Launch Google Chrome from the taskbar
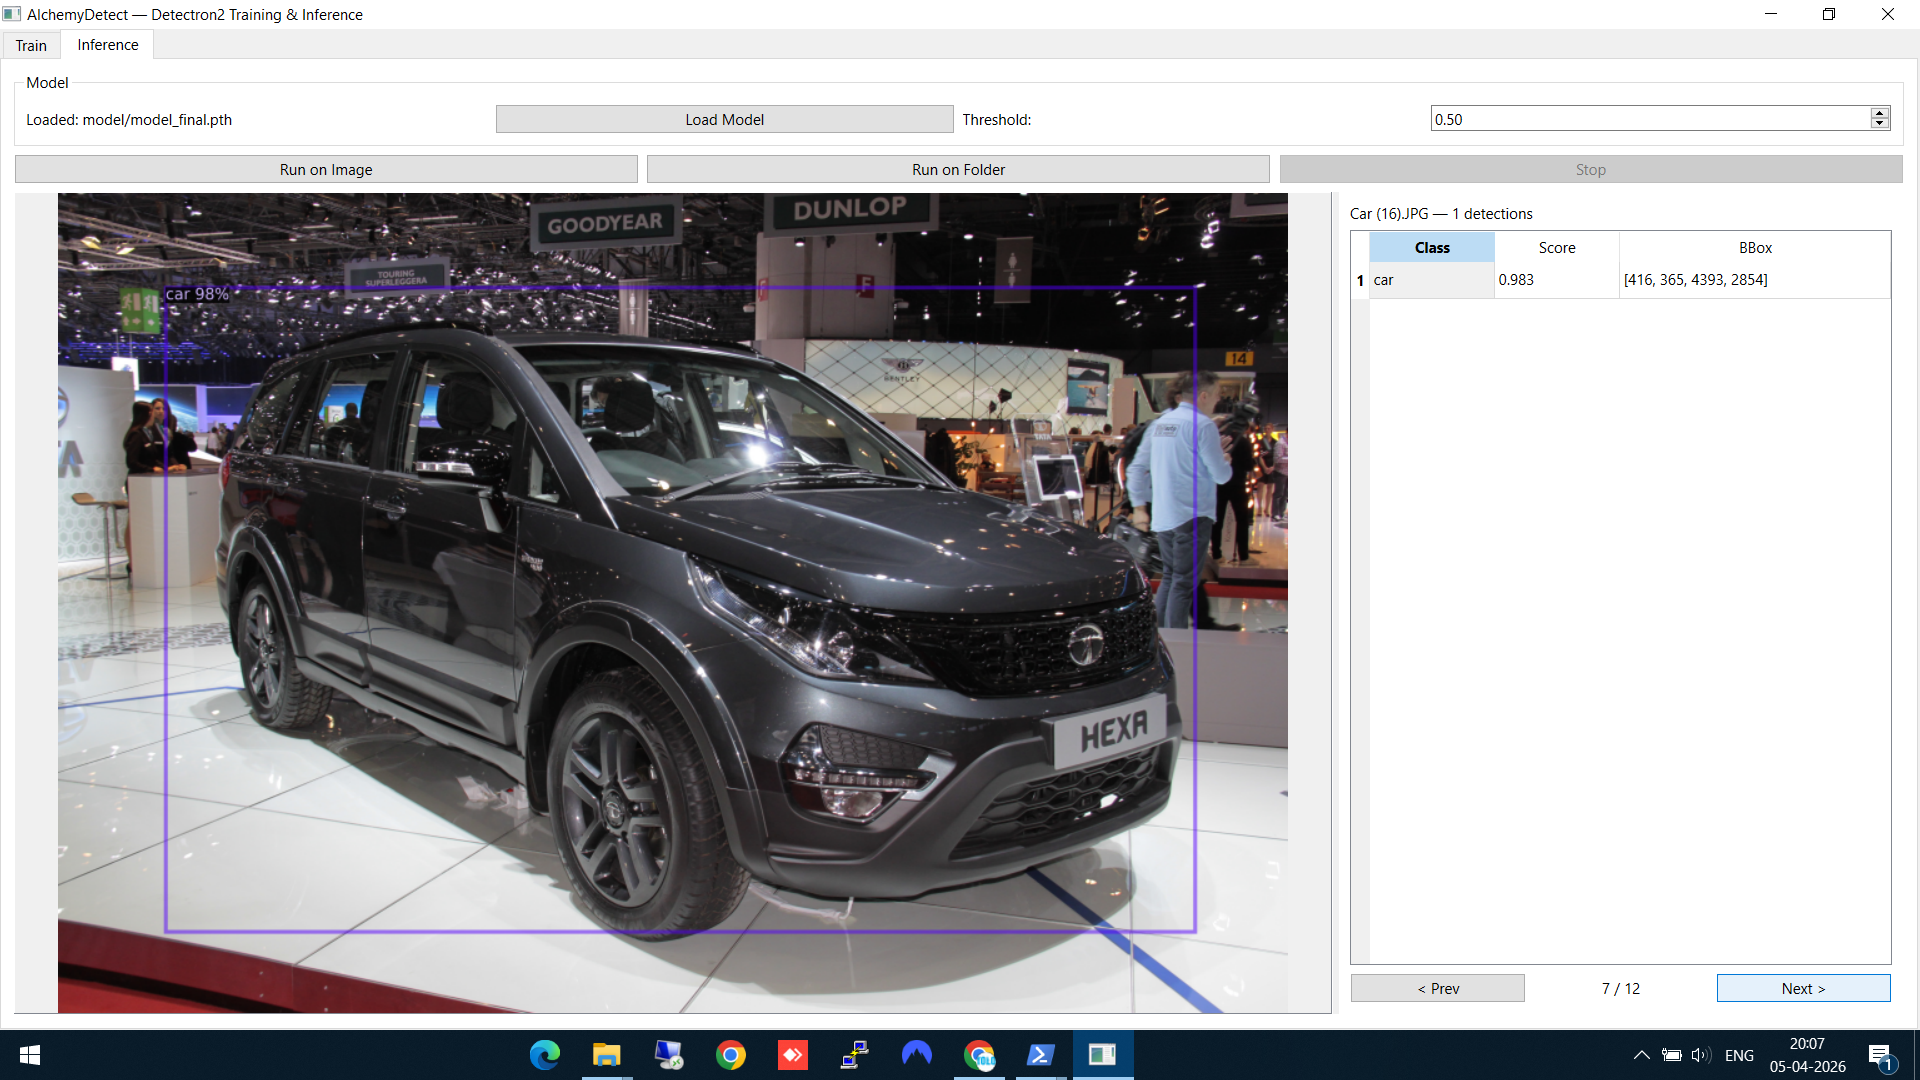Viewport: 1920px width, 1080px height. coord(731,1055)
